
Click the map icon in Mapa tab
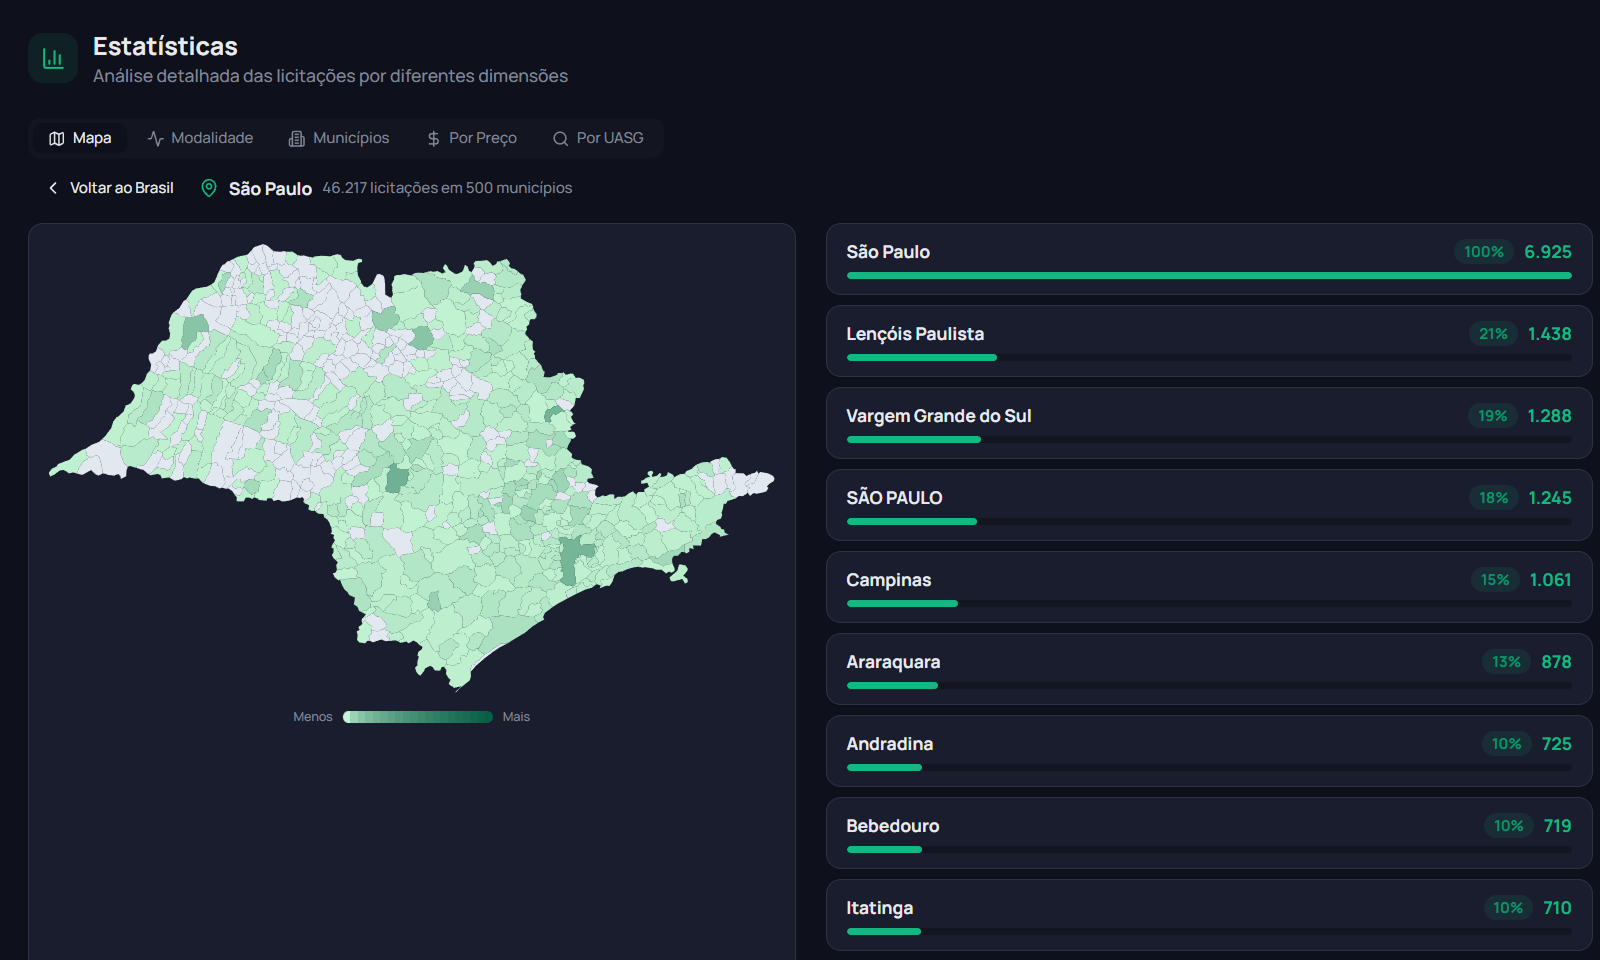point(57,139)
